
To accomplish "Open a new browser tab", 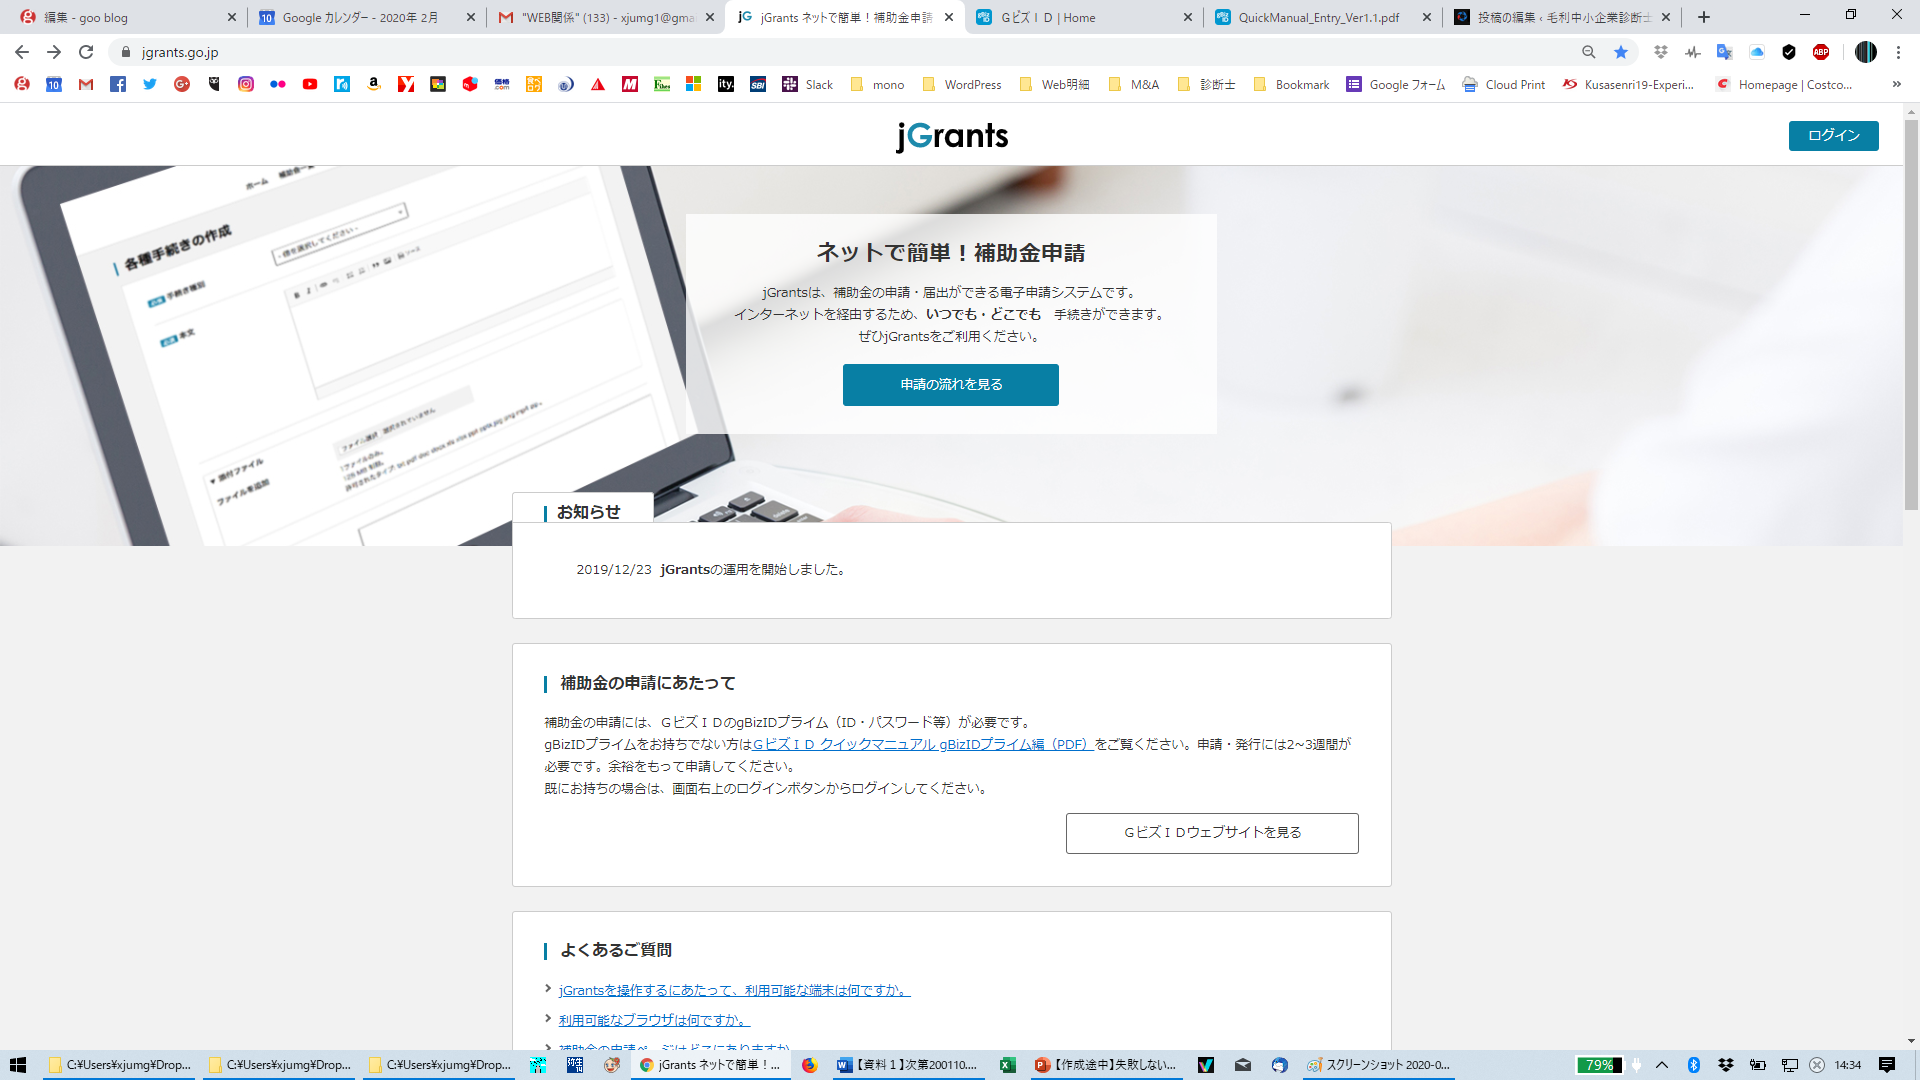I will point(1704,17).
